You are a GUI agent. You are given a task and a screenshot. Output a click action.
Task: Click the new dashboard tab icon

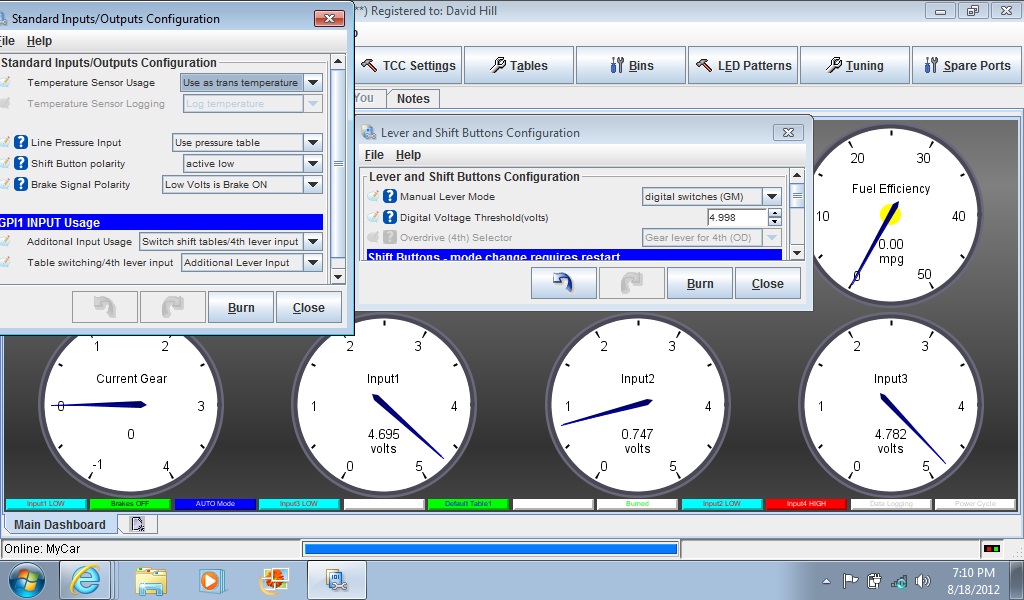coord(138,524)
